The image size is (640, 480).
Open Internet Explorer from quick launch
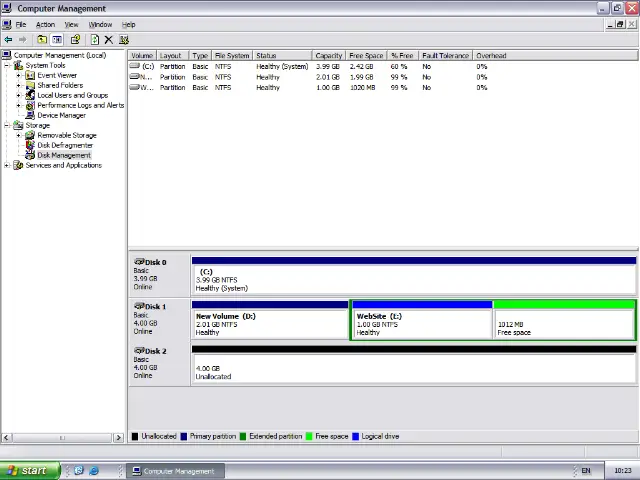click(x=94, y=471)
